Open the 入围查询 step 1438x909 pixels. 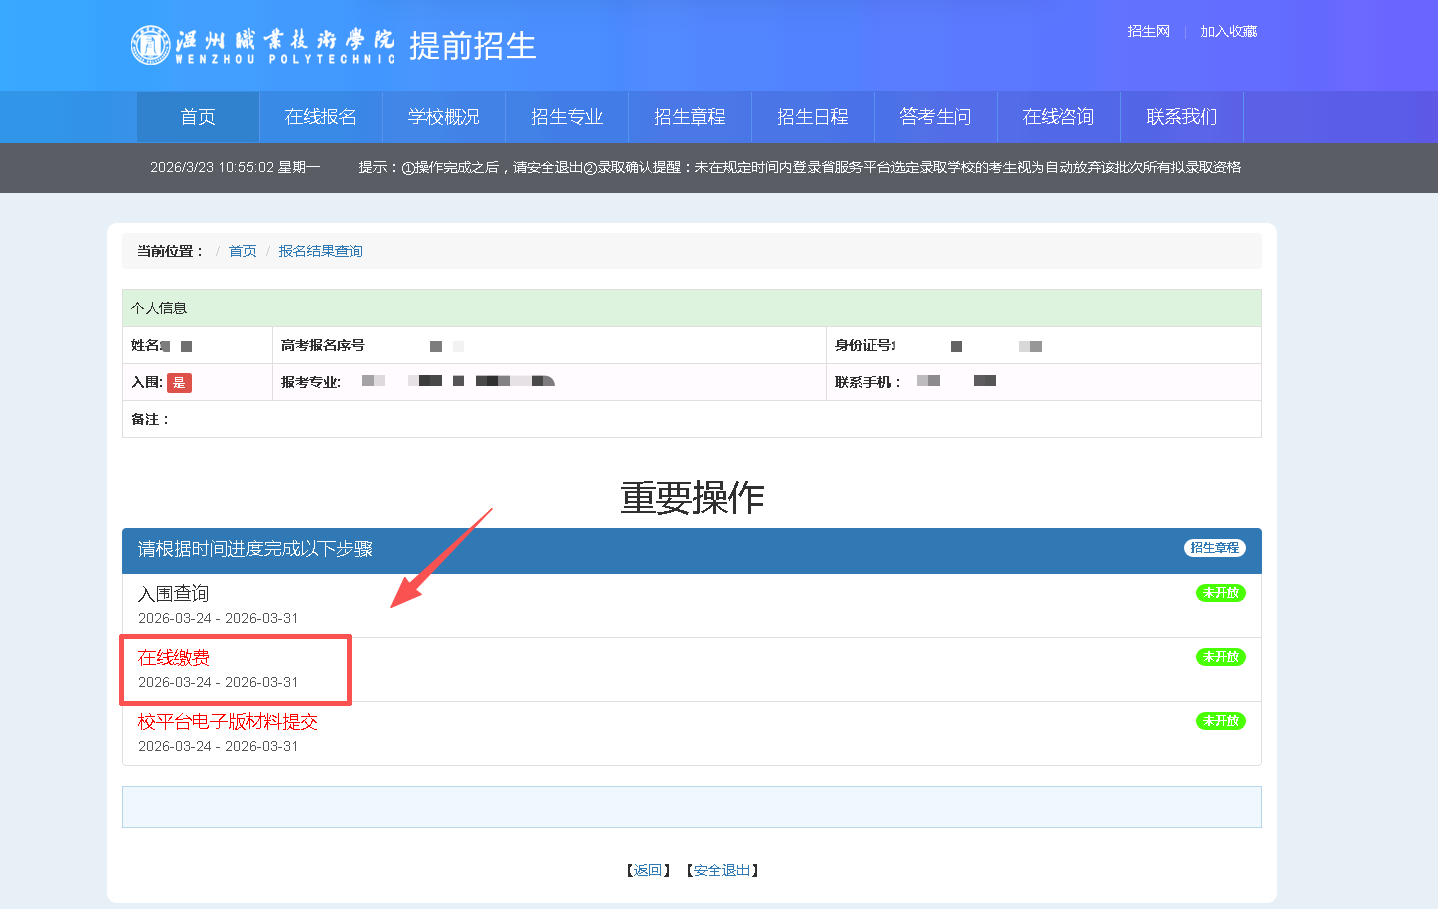pyautogui.click(x=174, y=594)
